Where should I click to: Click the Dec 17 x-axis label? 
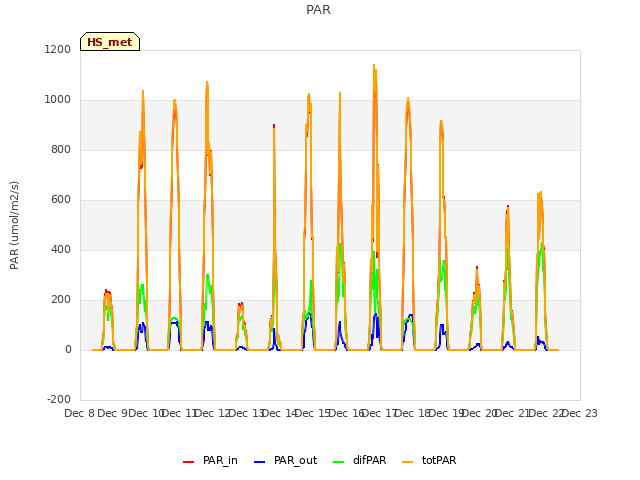(380, 413)
